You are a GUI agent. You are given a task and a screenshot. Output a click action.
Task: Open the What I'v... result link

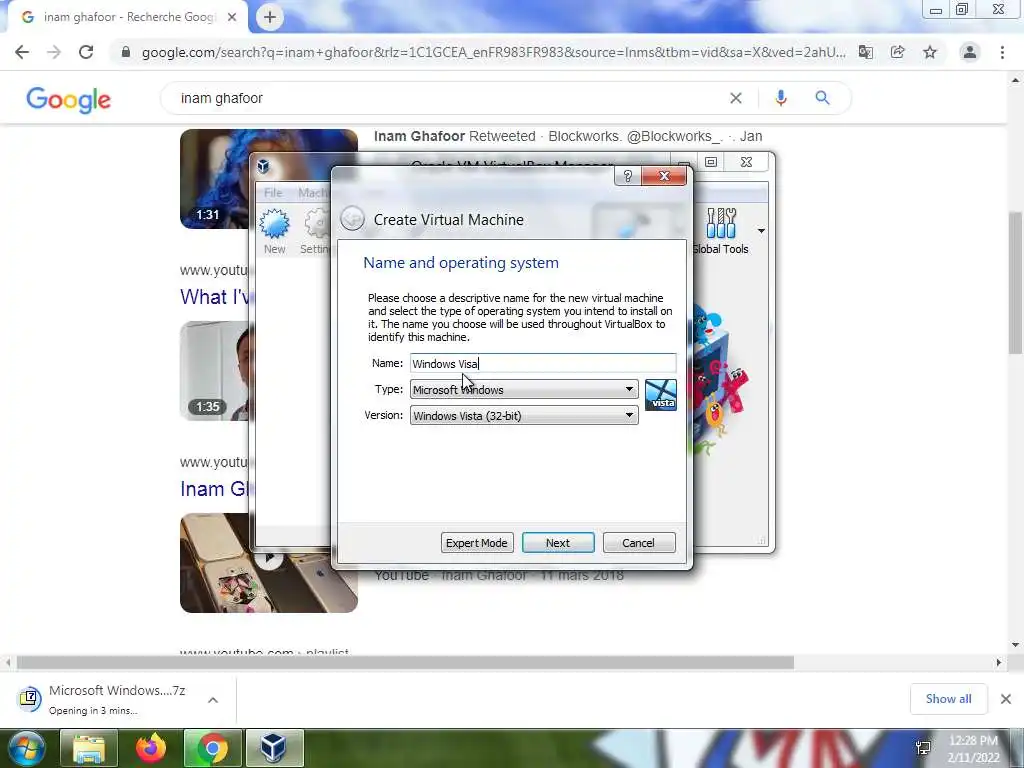coord(216,297)
